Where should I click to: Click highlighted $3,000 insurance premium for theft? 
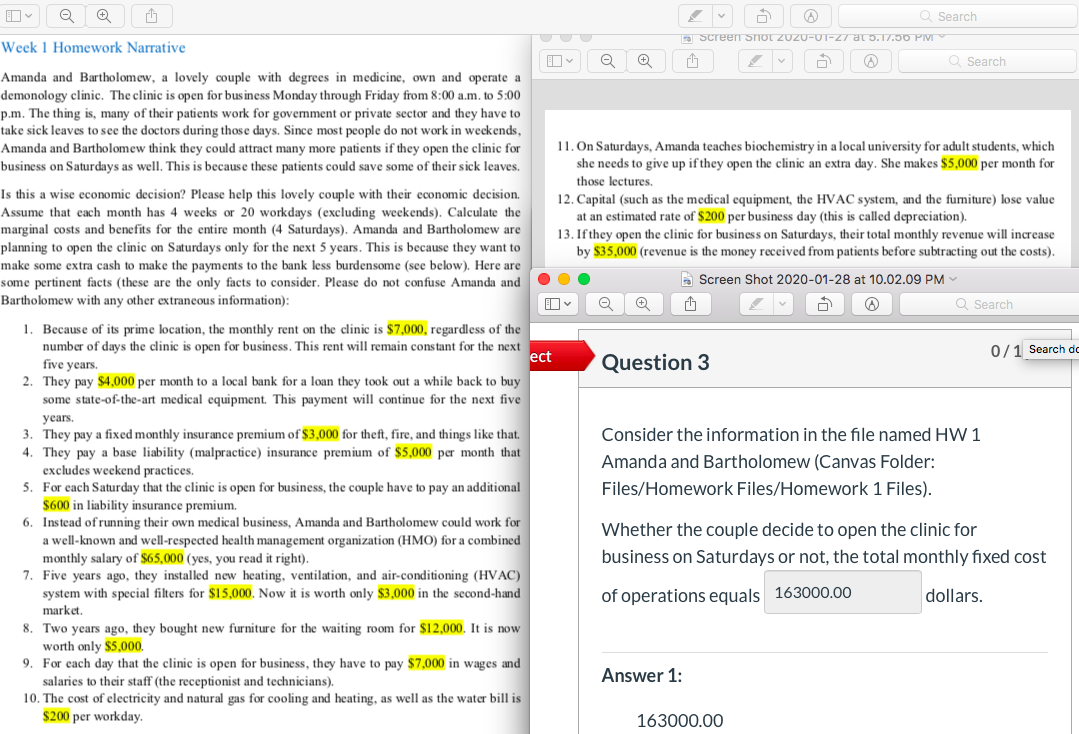coord(321,434)
